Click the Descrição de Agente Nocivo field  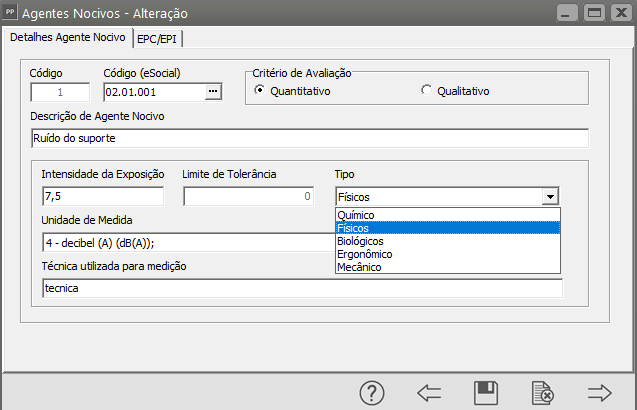click(x=309, y=139)
